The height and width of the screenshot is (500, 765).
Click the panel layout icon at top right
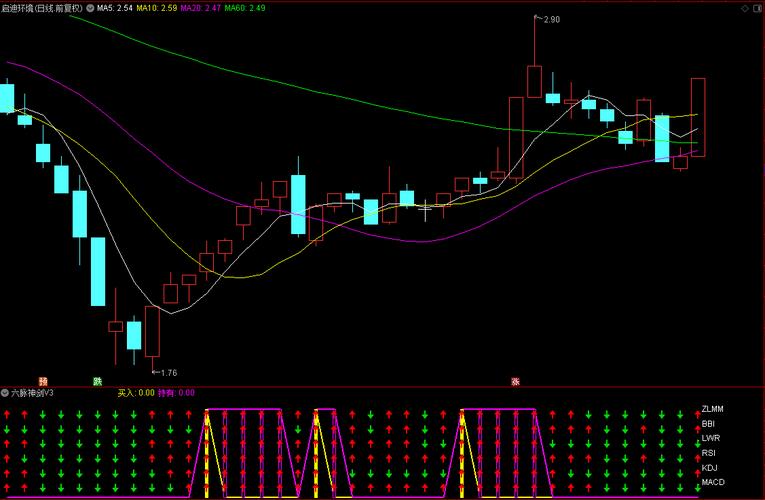pos(756,7)
